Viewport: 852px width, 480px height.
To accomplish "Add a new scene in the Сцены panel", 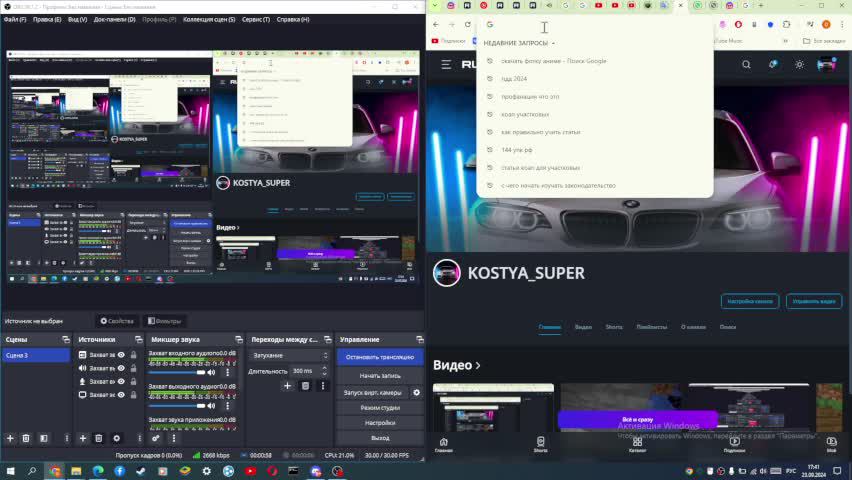I will coord(10,438).
